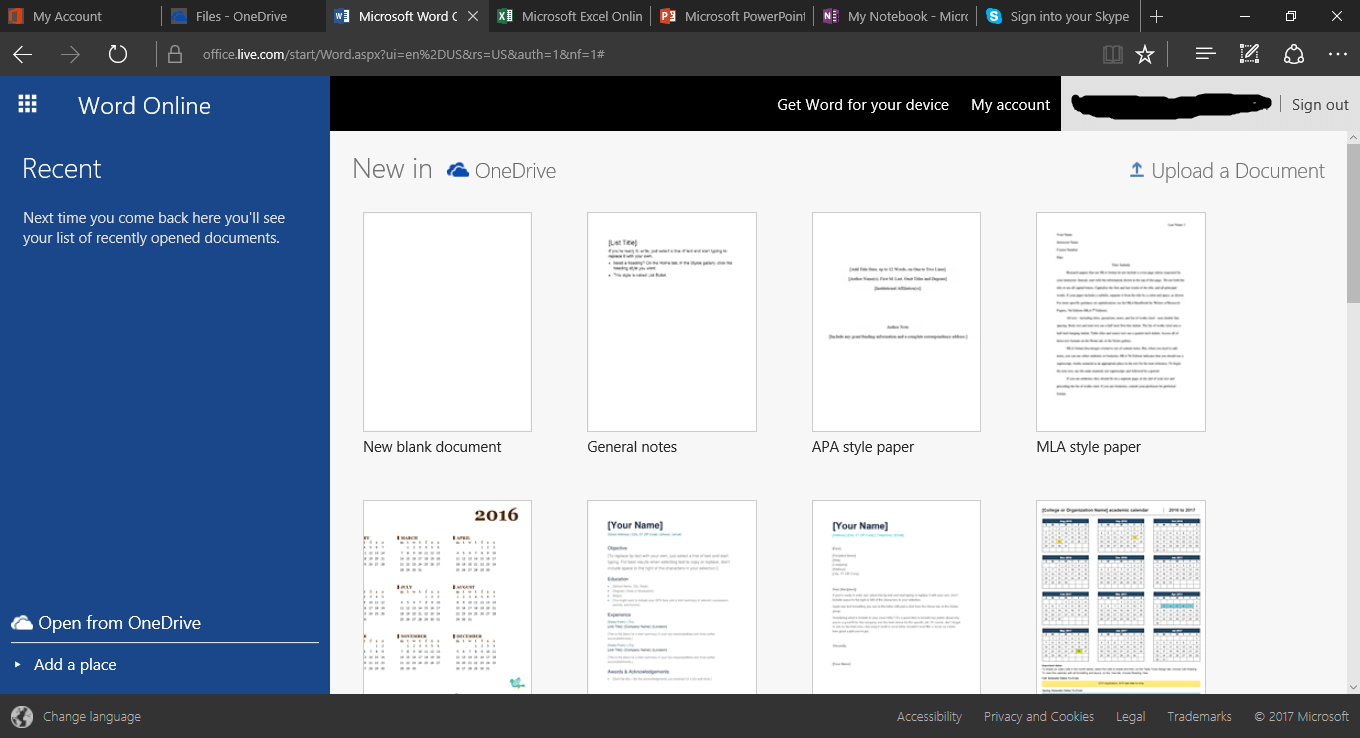Click Get Word for your device
The width and height of the screenshot is (1360, 738).
(863, 104)
